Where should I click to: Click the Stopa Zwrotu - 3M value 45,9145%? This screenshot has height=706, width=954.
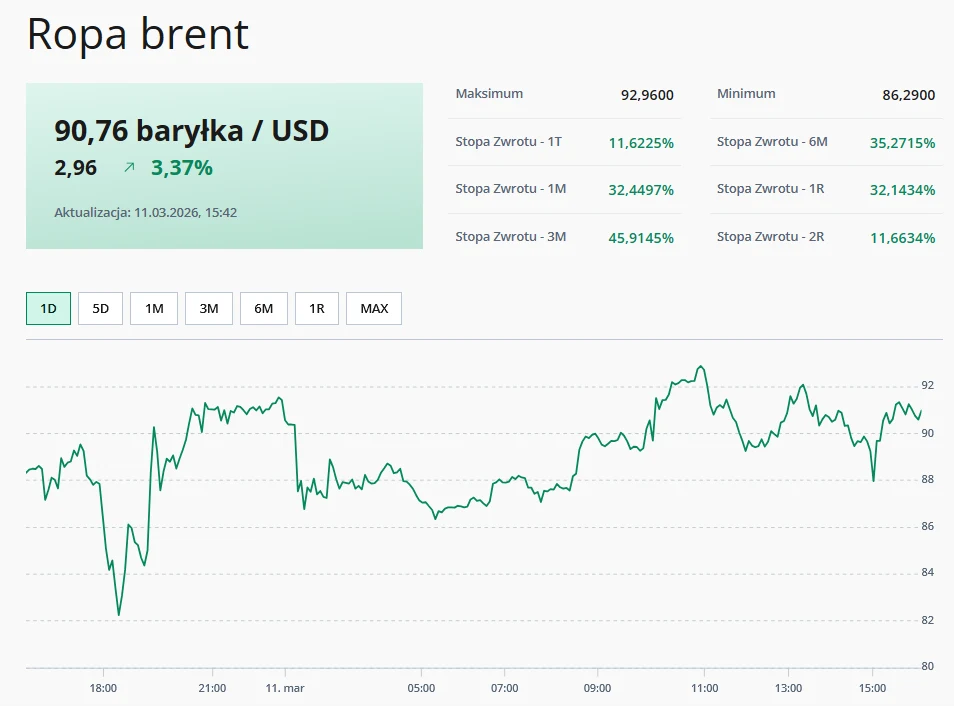tap(640, 237)
